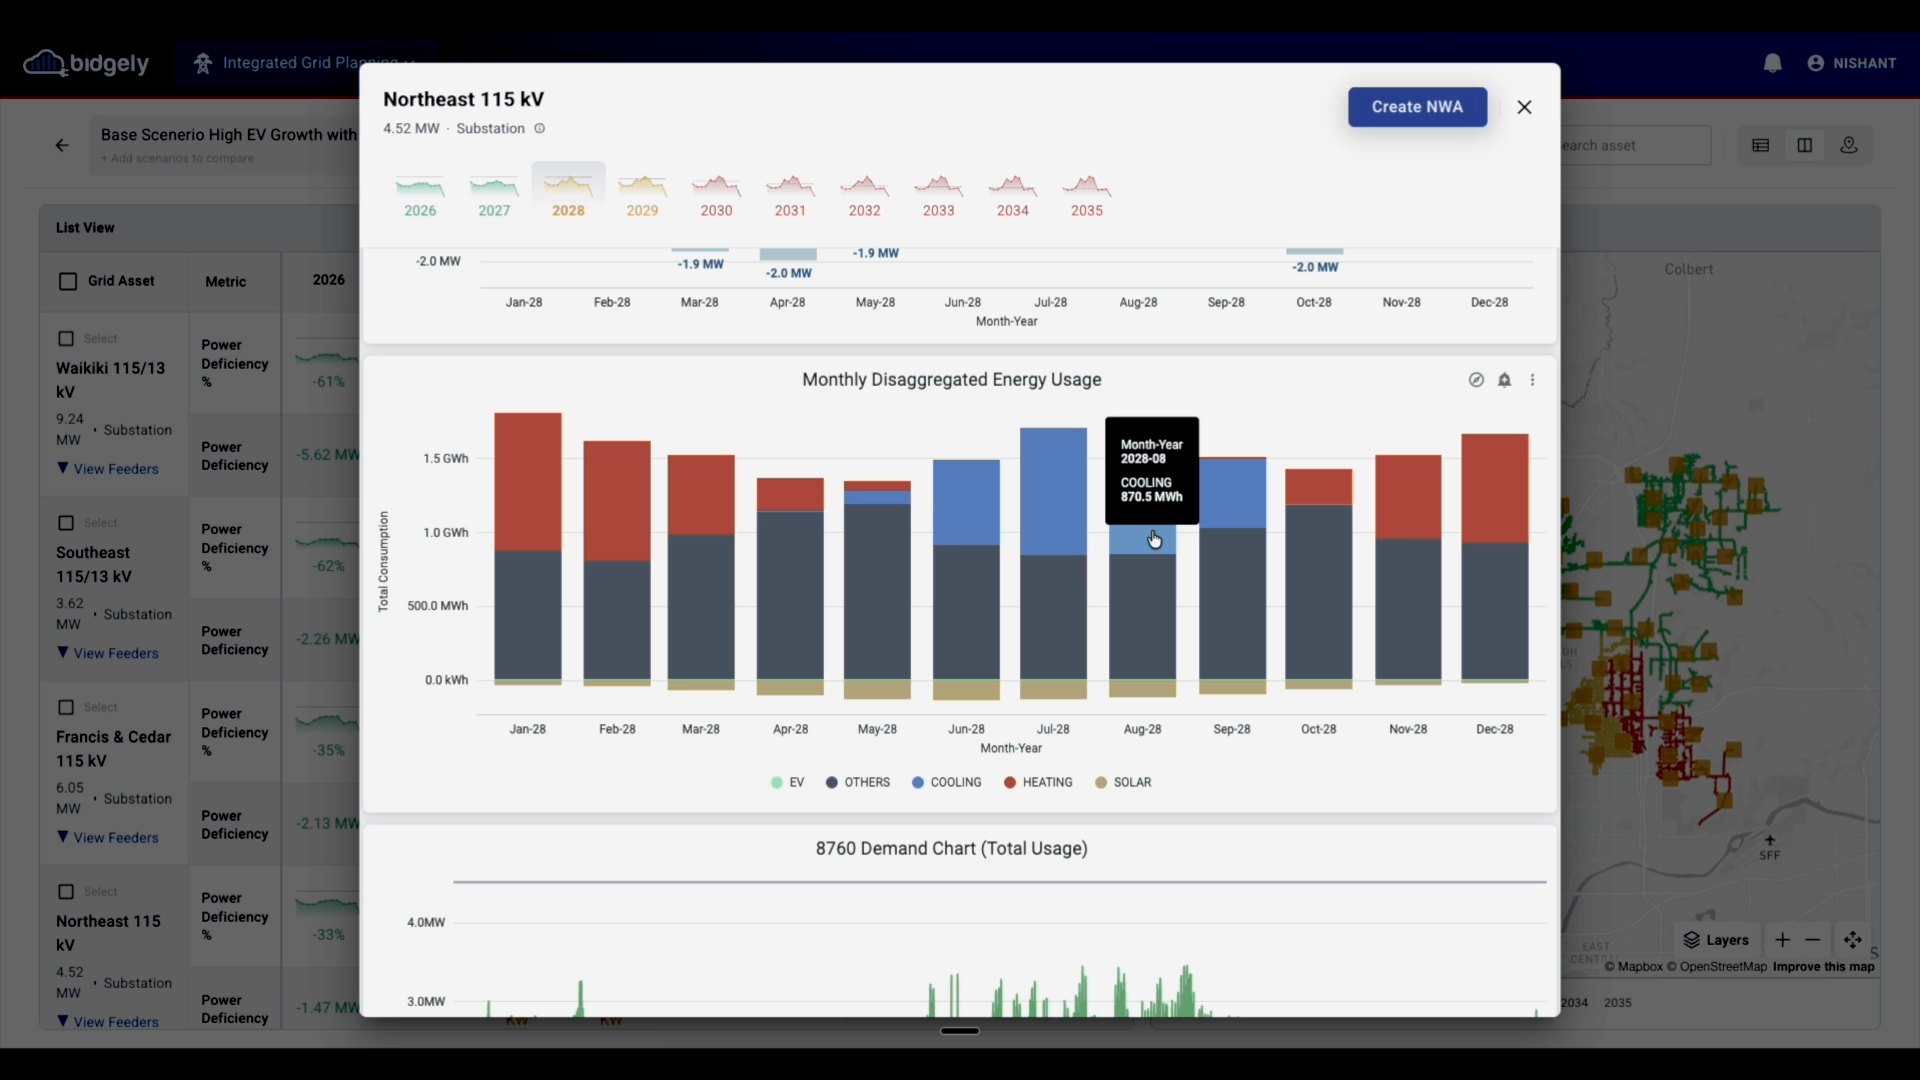The height and width of the screenshot is (1080, 1920).
Task: Open the Improve this map link
Action: point(1824,967)
